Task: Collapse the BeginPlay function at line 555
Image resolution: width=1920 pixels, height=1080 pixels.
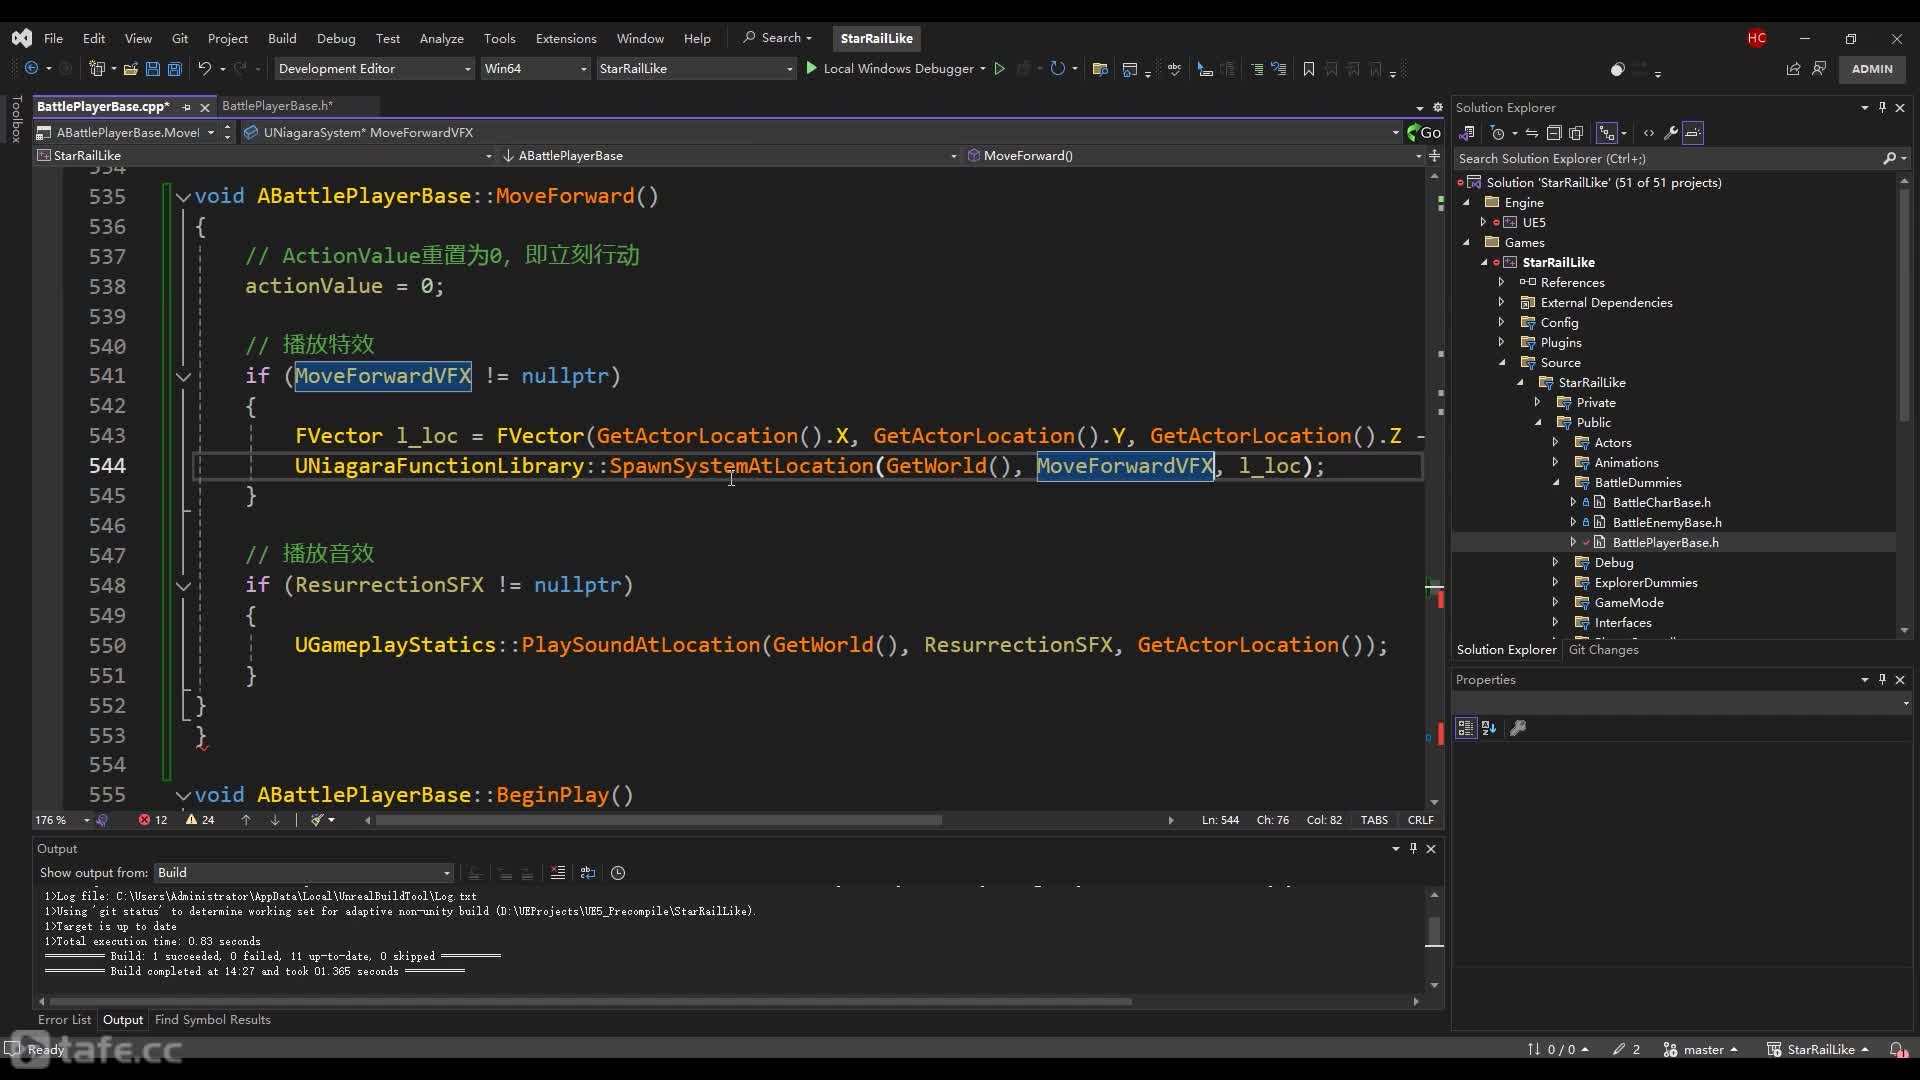Action: coord(183,796)
